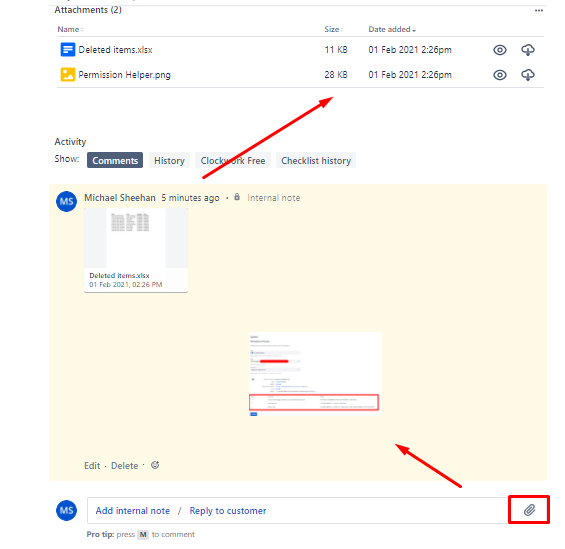The width and height of the screenshot is (565, 549).
Task: Sort attachments by Size column
Action: tap(334, 29)
